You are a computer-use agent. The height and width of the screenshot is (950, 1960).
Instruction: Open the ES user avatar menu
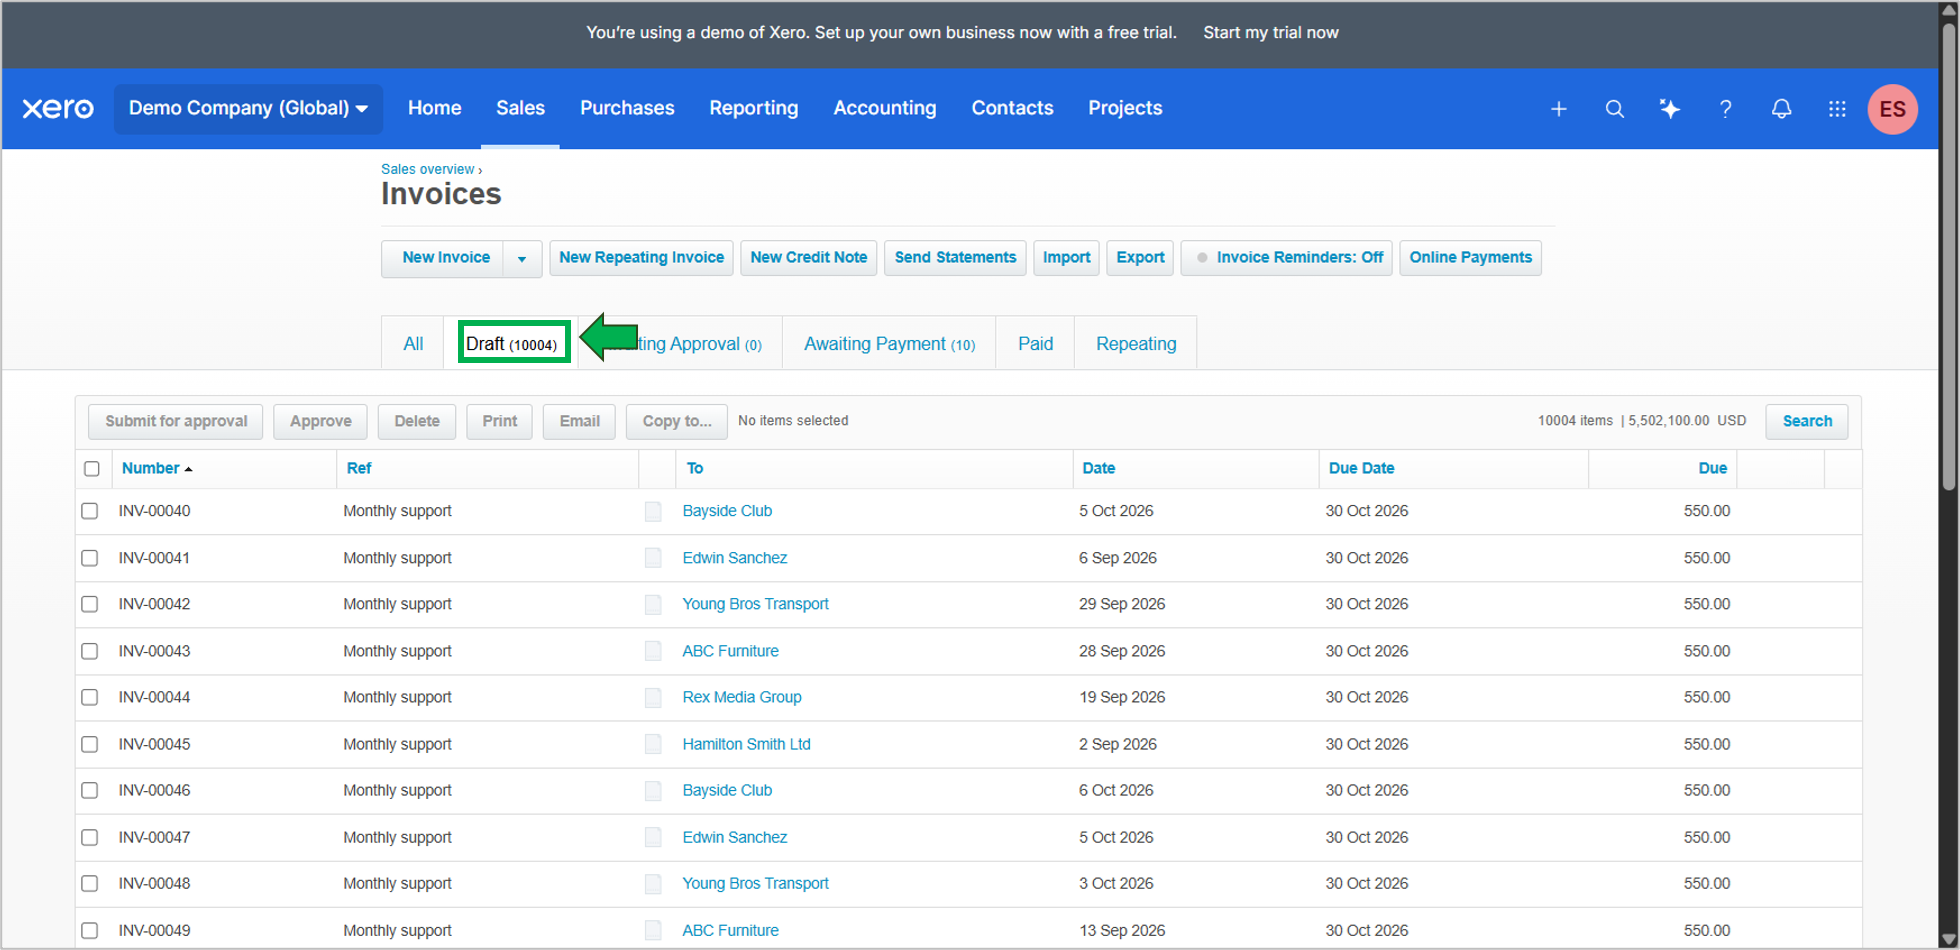1892,109
